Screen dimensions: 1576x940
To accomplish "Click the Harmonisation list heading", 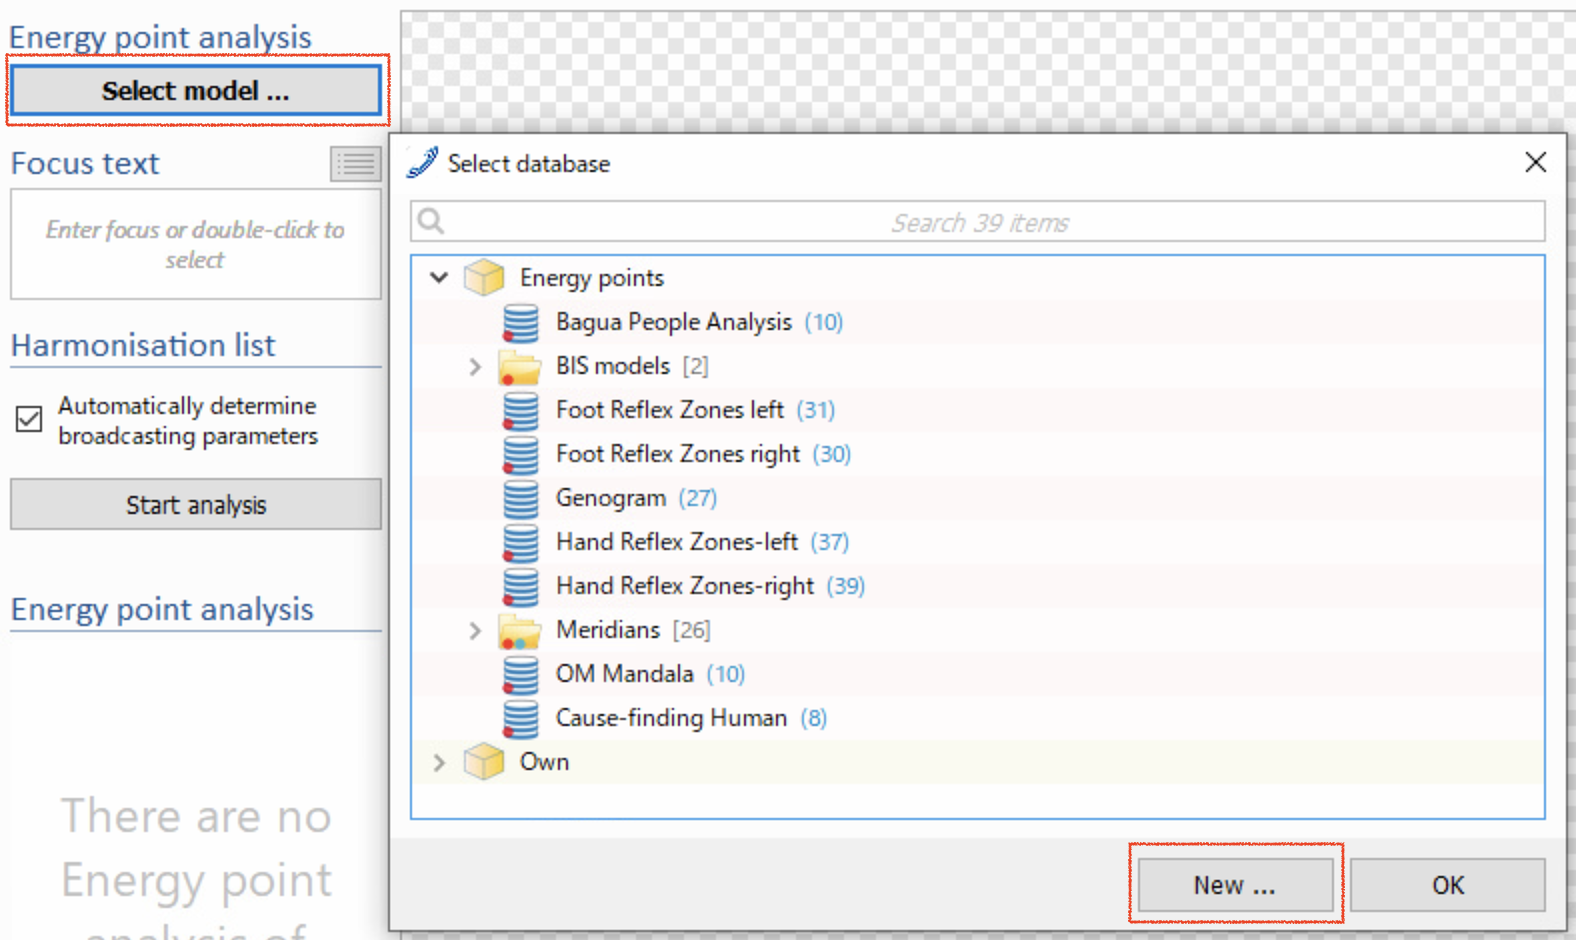I will [143, 345].
